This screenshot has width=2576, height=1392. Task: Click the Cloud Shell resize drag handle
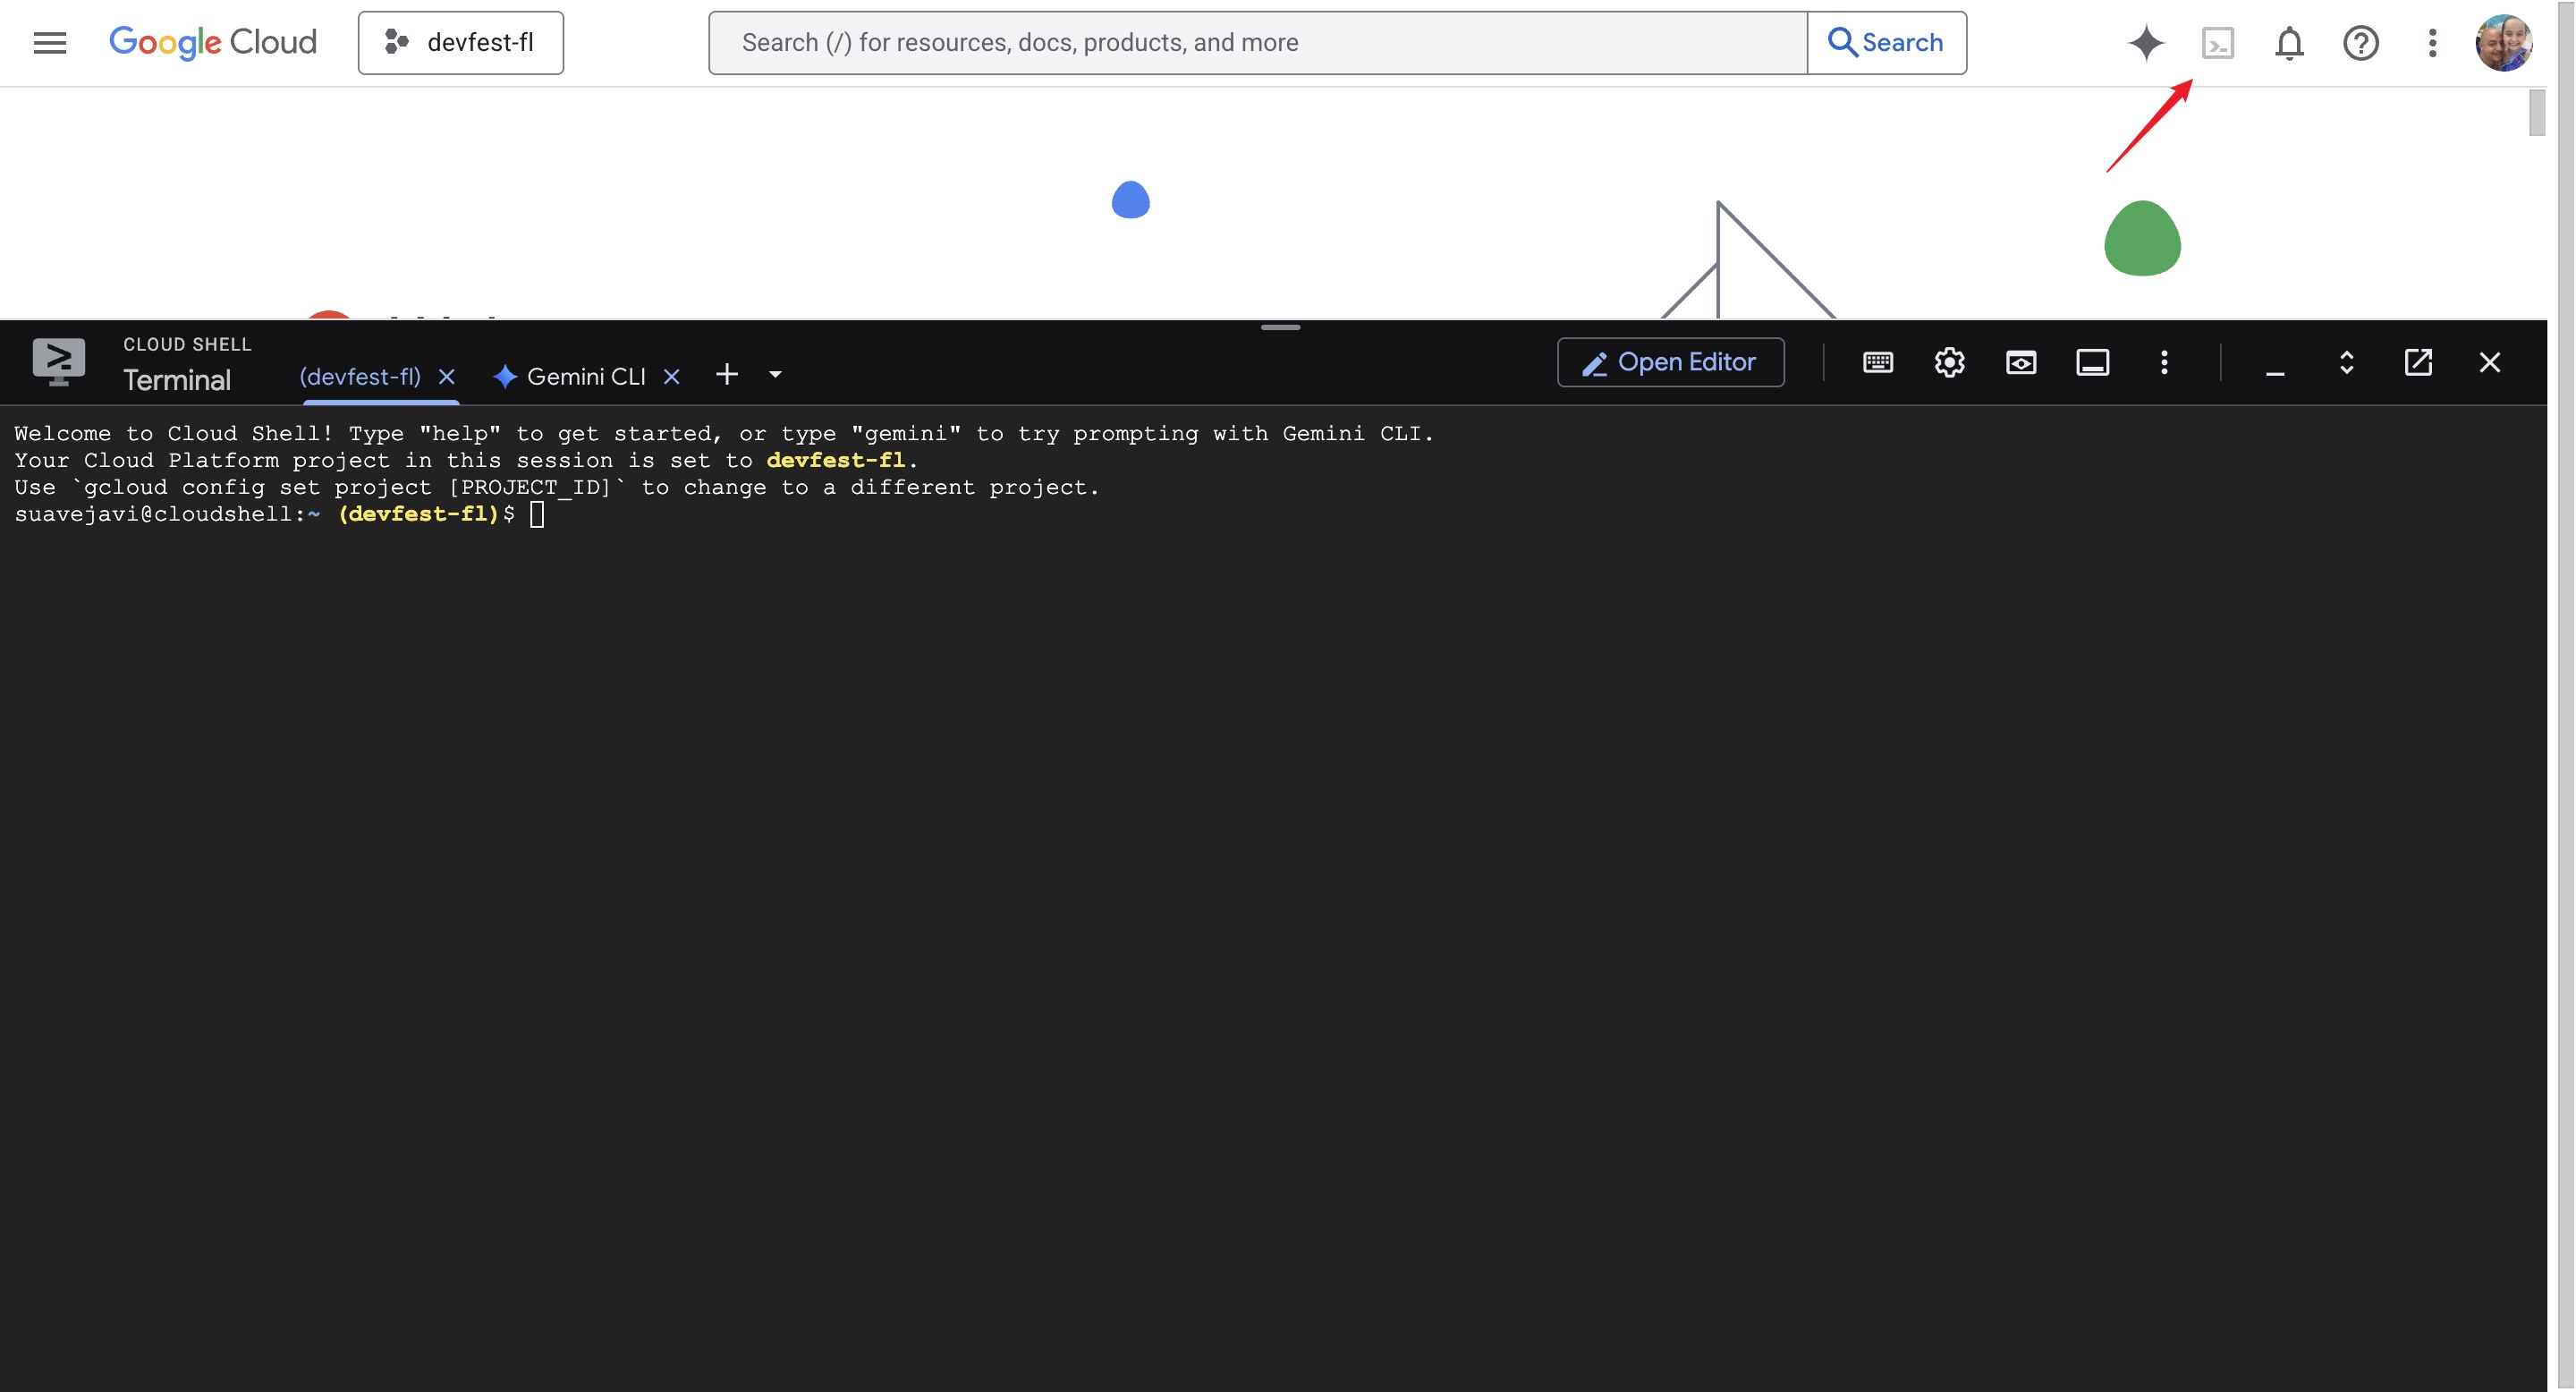[x=1280, y=327]
